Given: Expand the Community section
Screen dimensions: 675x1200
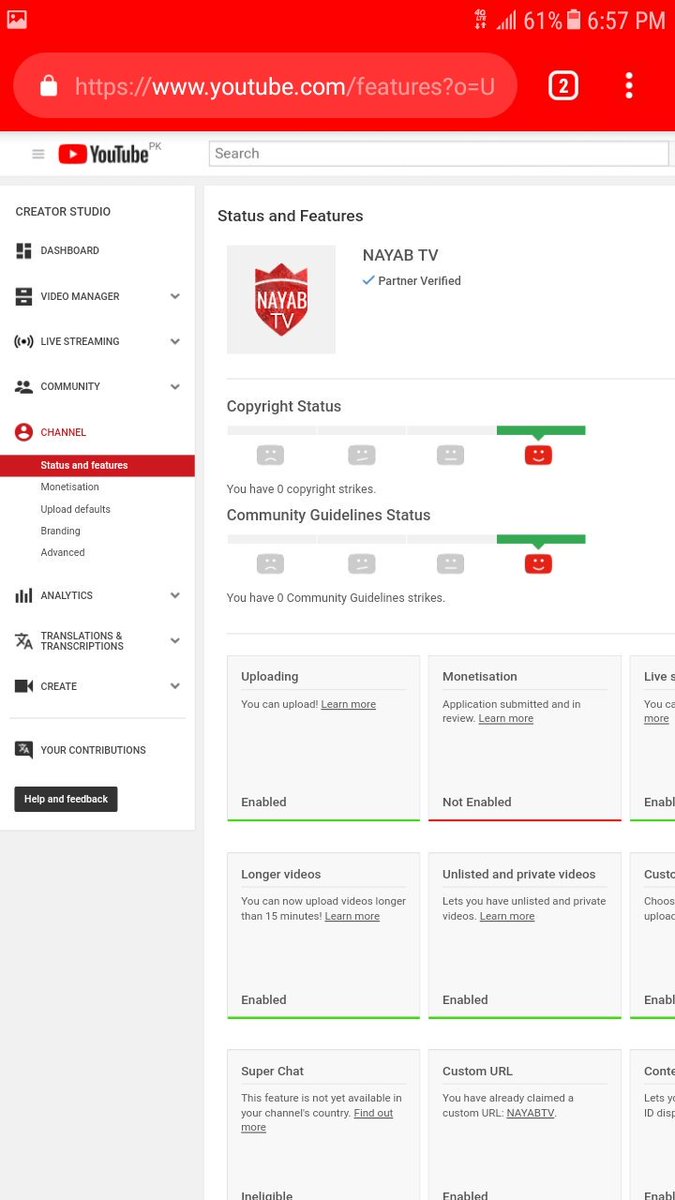Looking at the screenshot, I should (175, 387).
